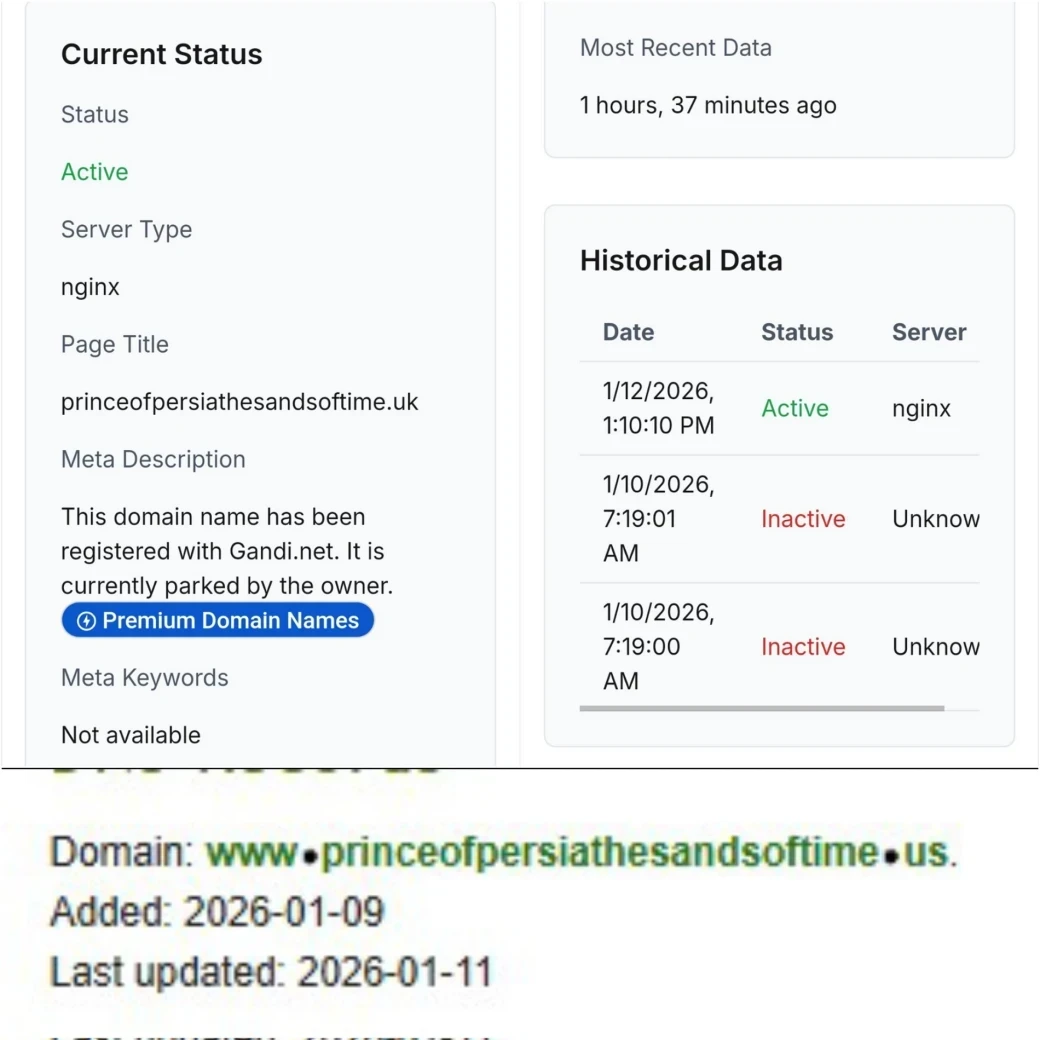This screenshot has height=1040, width=1040.
Task: Click nginx in the Historical Data table
Action: click(921, 408)
